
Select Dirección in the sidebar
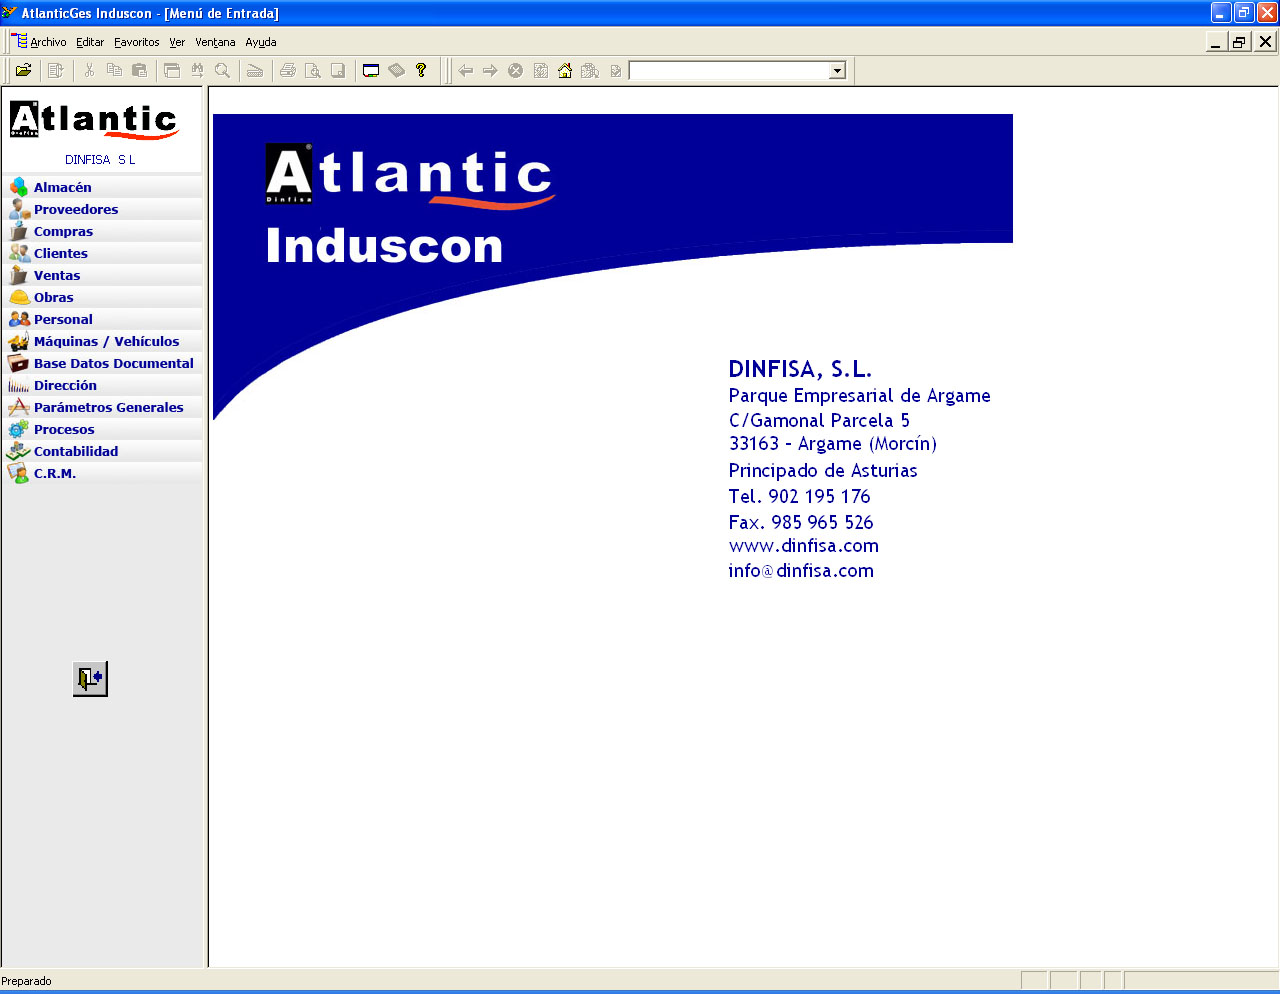click(x=102, y=385)
